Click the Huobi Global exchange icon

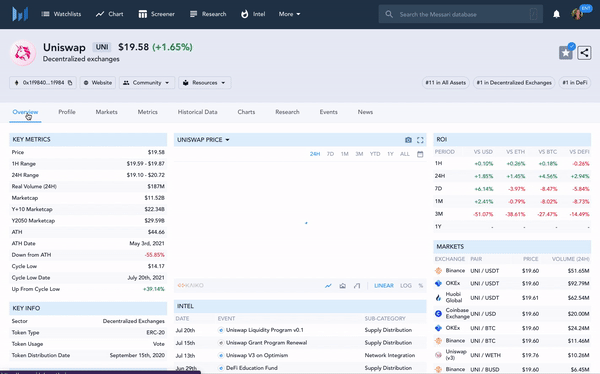(x=439, y=297)
